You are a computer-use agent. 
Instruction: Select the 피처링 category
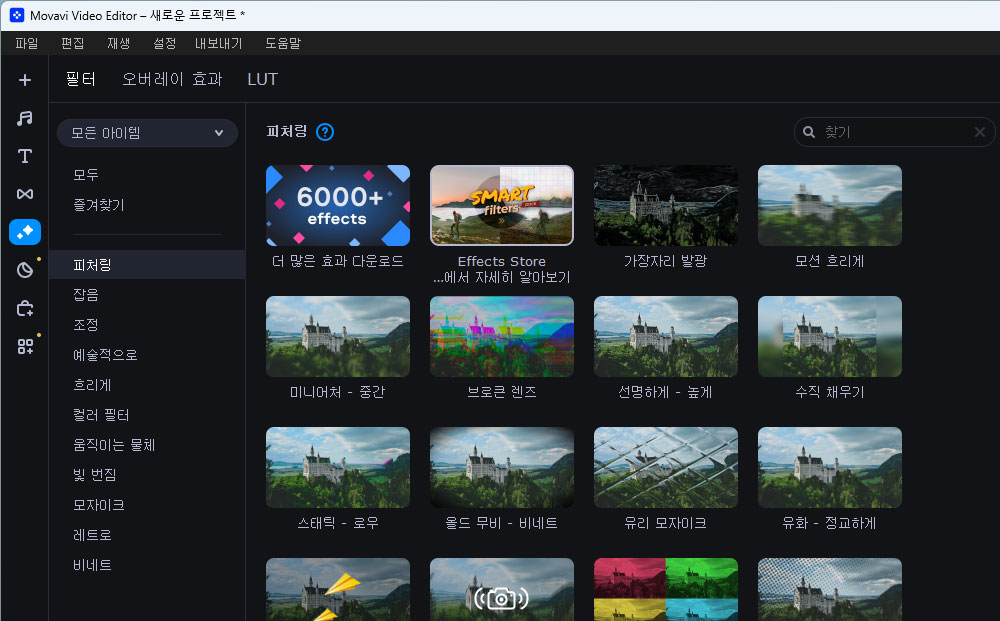tap(147, 265)
